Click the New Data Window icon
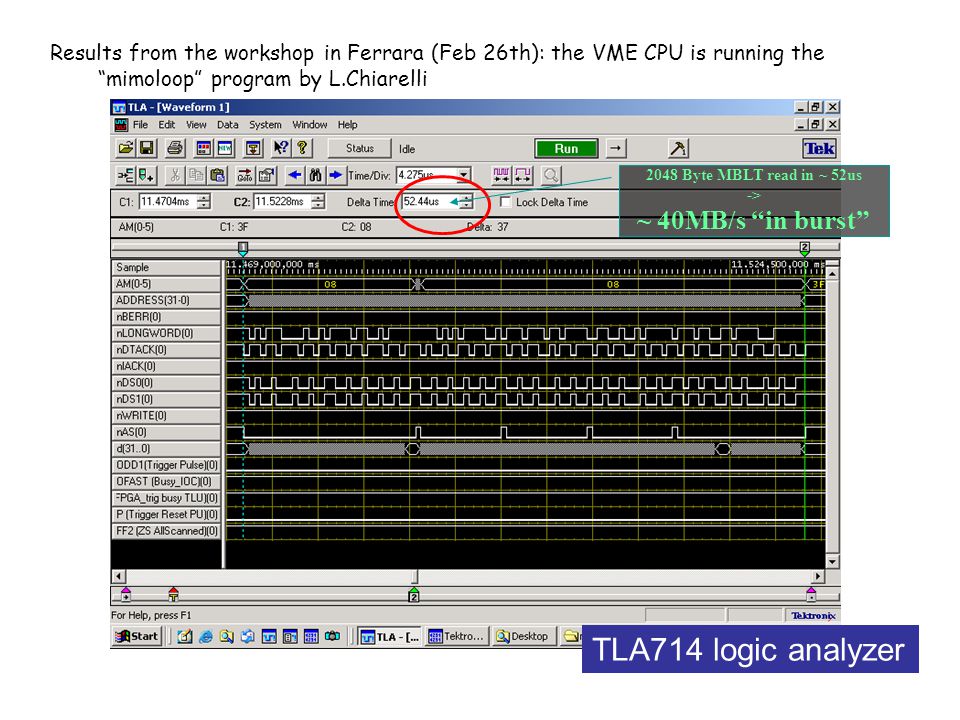 [225, 148]
